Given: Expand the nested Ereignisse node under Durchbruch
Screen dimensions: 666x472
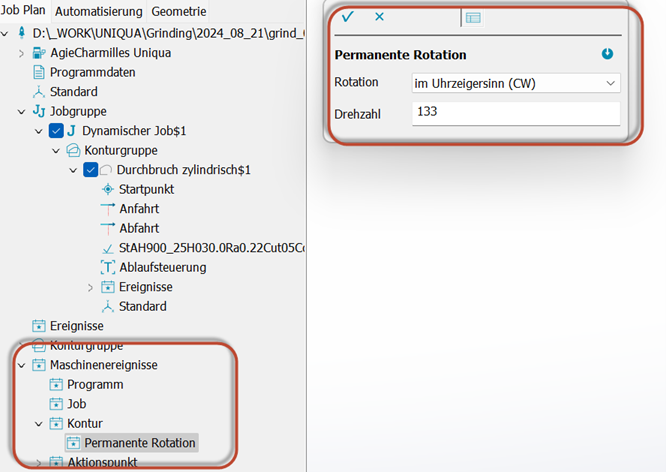Looking at the screenshot, I should click(x=91, y=287).
